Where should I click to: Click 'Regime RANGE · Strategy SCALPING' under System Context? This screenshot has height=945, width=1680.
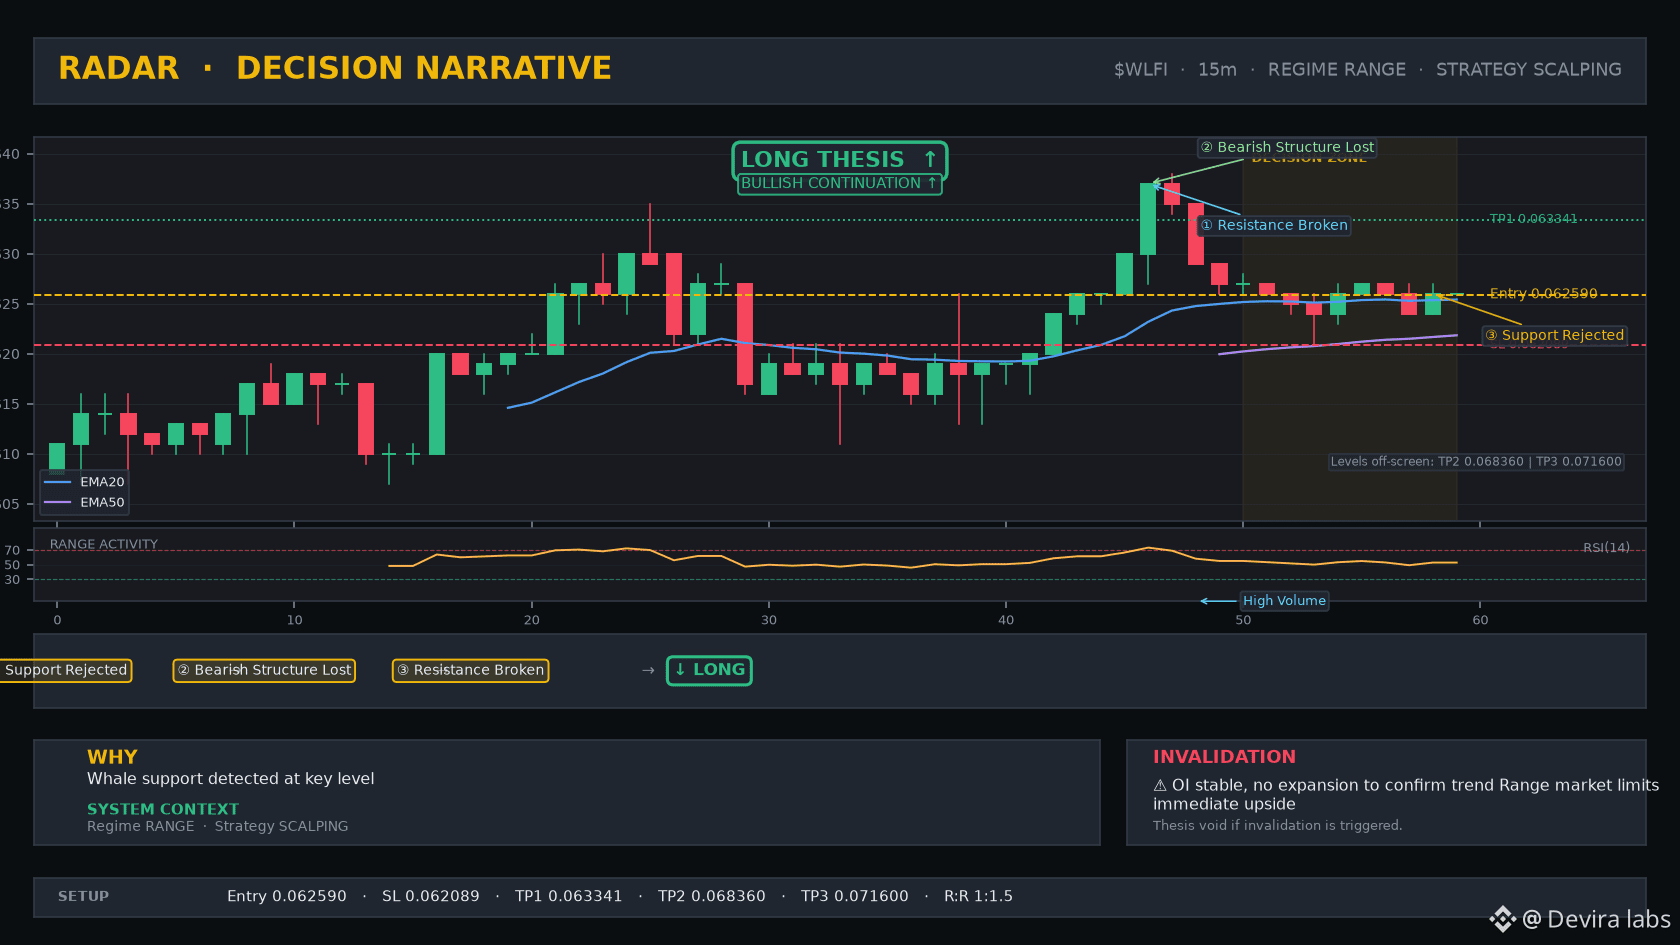point(218,826)
